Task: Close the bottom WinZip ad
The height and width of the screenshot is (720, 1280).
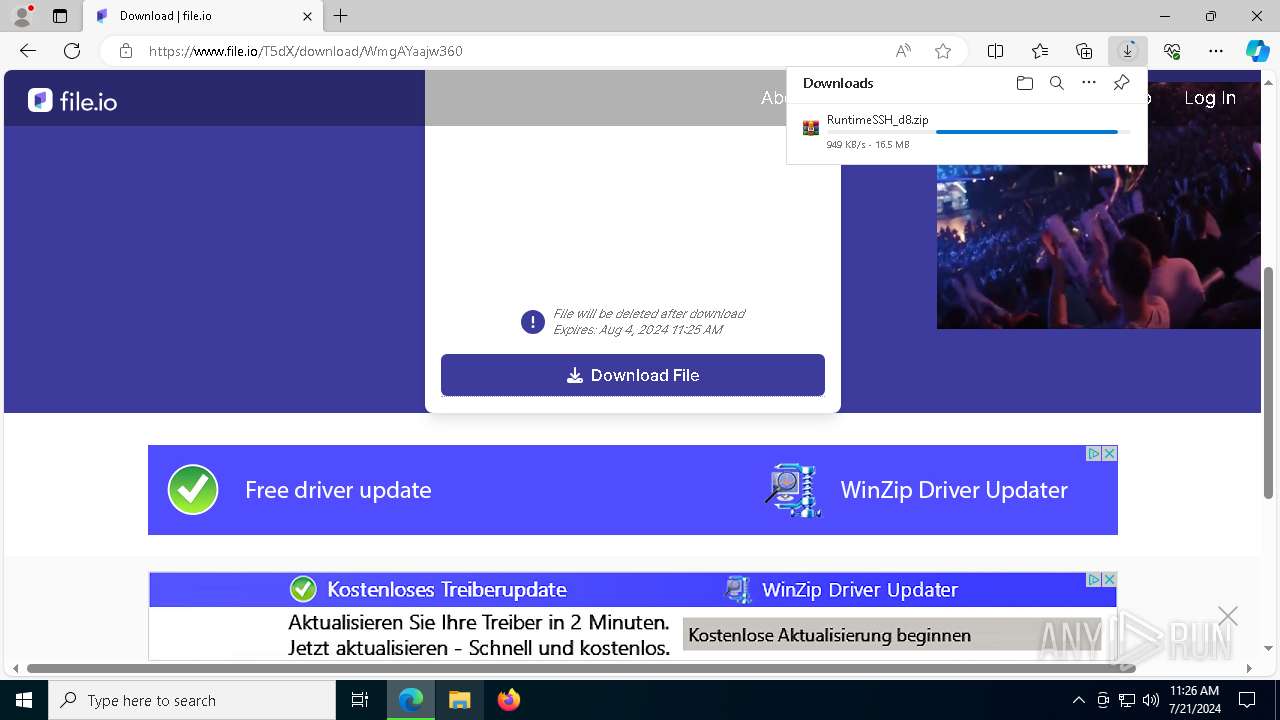Action: click(x=1109, y=580)
